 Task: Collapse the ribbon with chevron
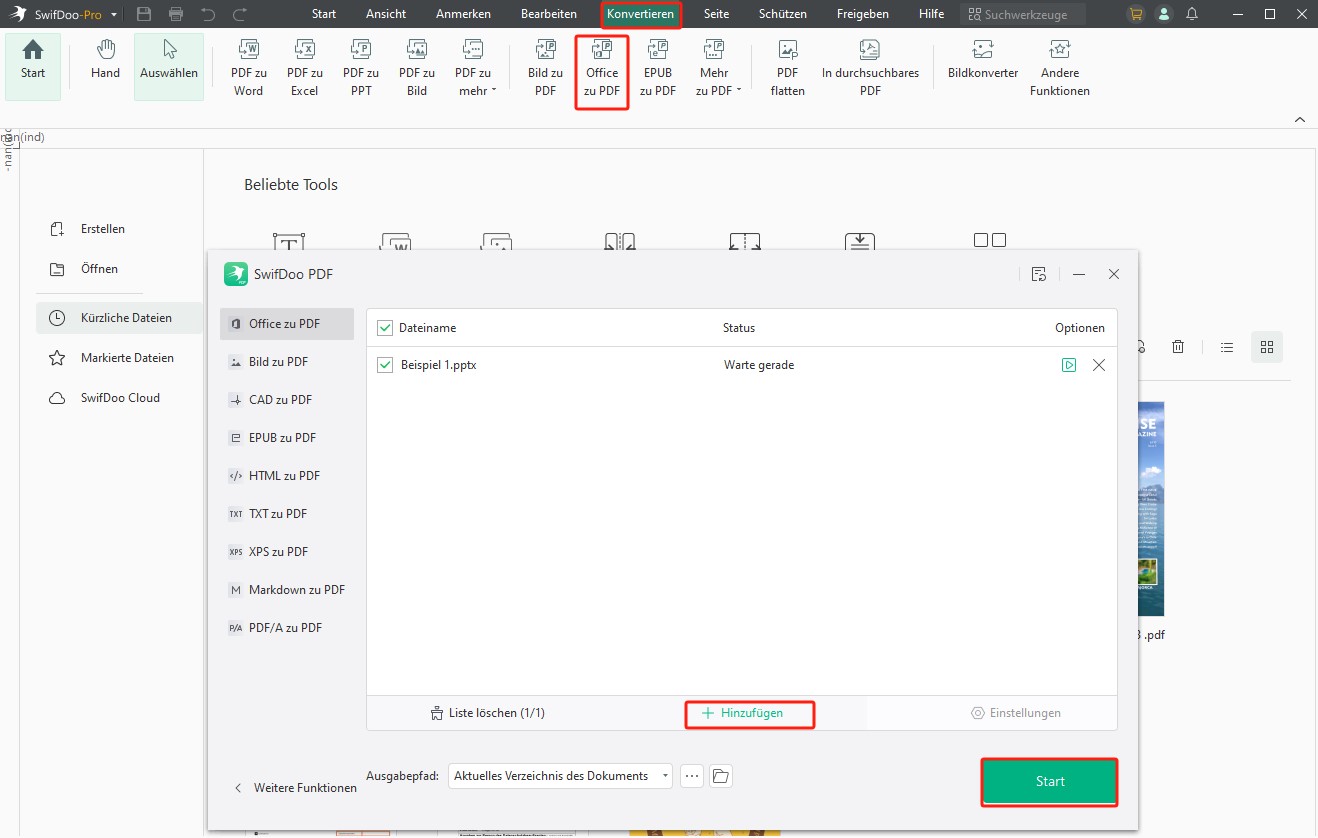1300,119
